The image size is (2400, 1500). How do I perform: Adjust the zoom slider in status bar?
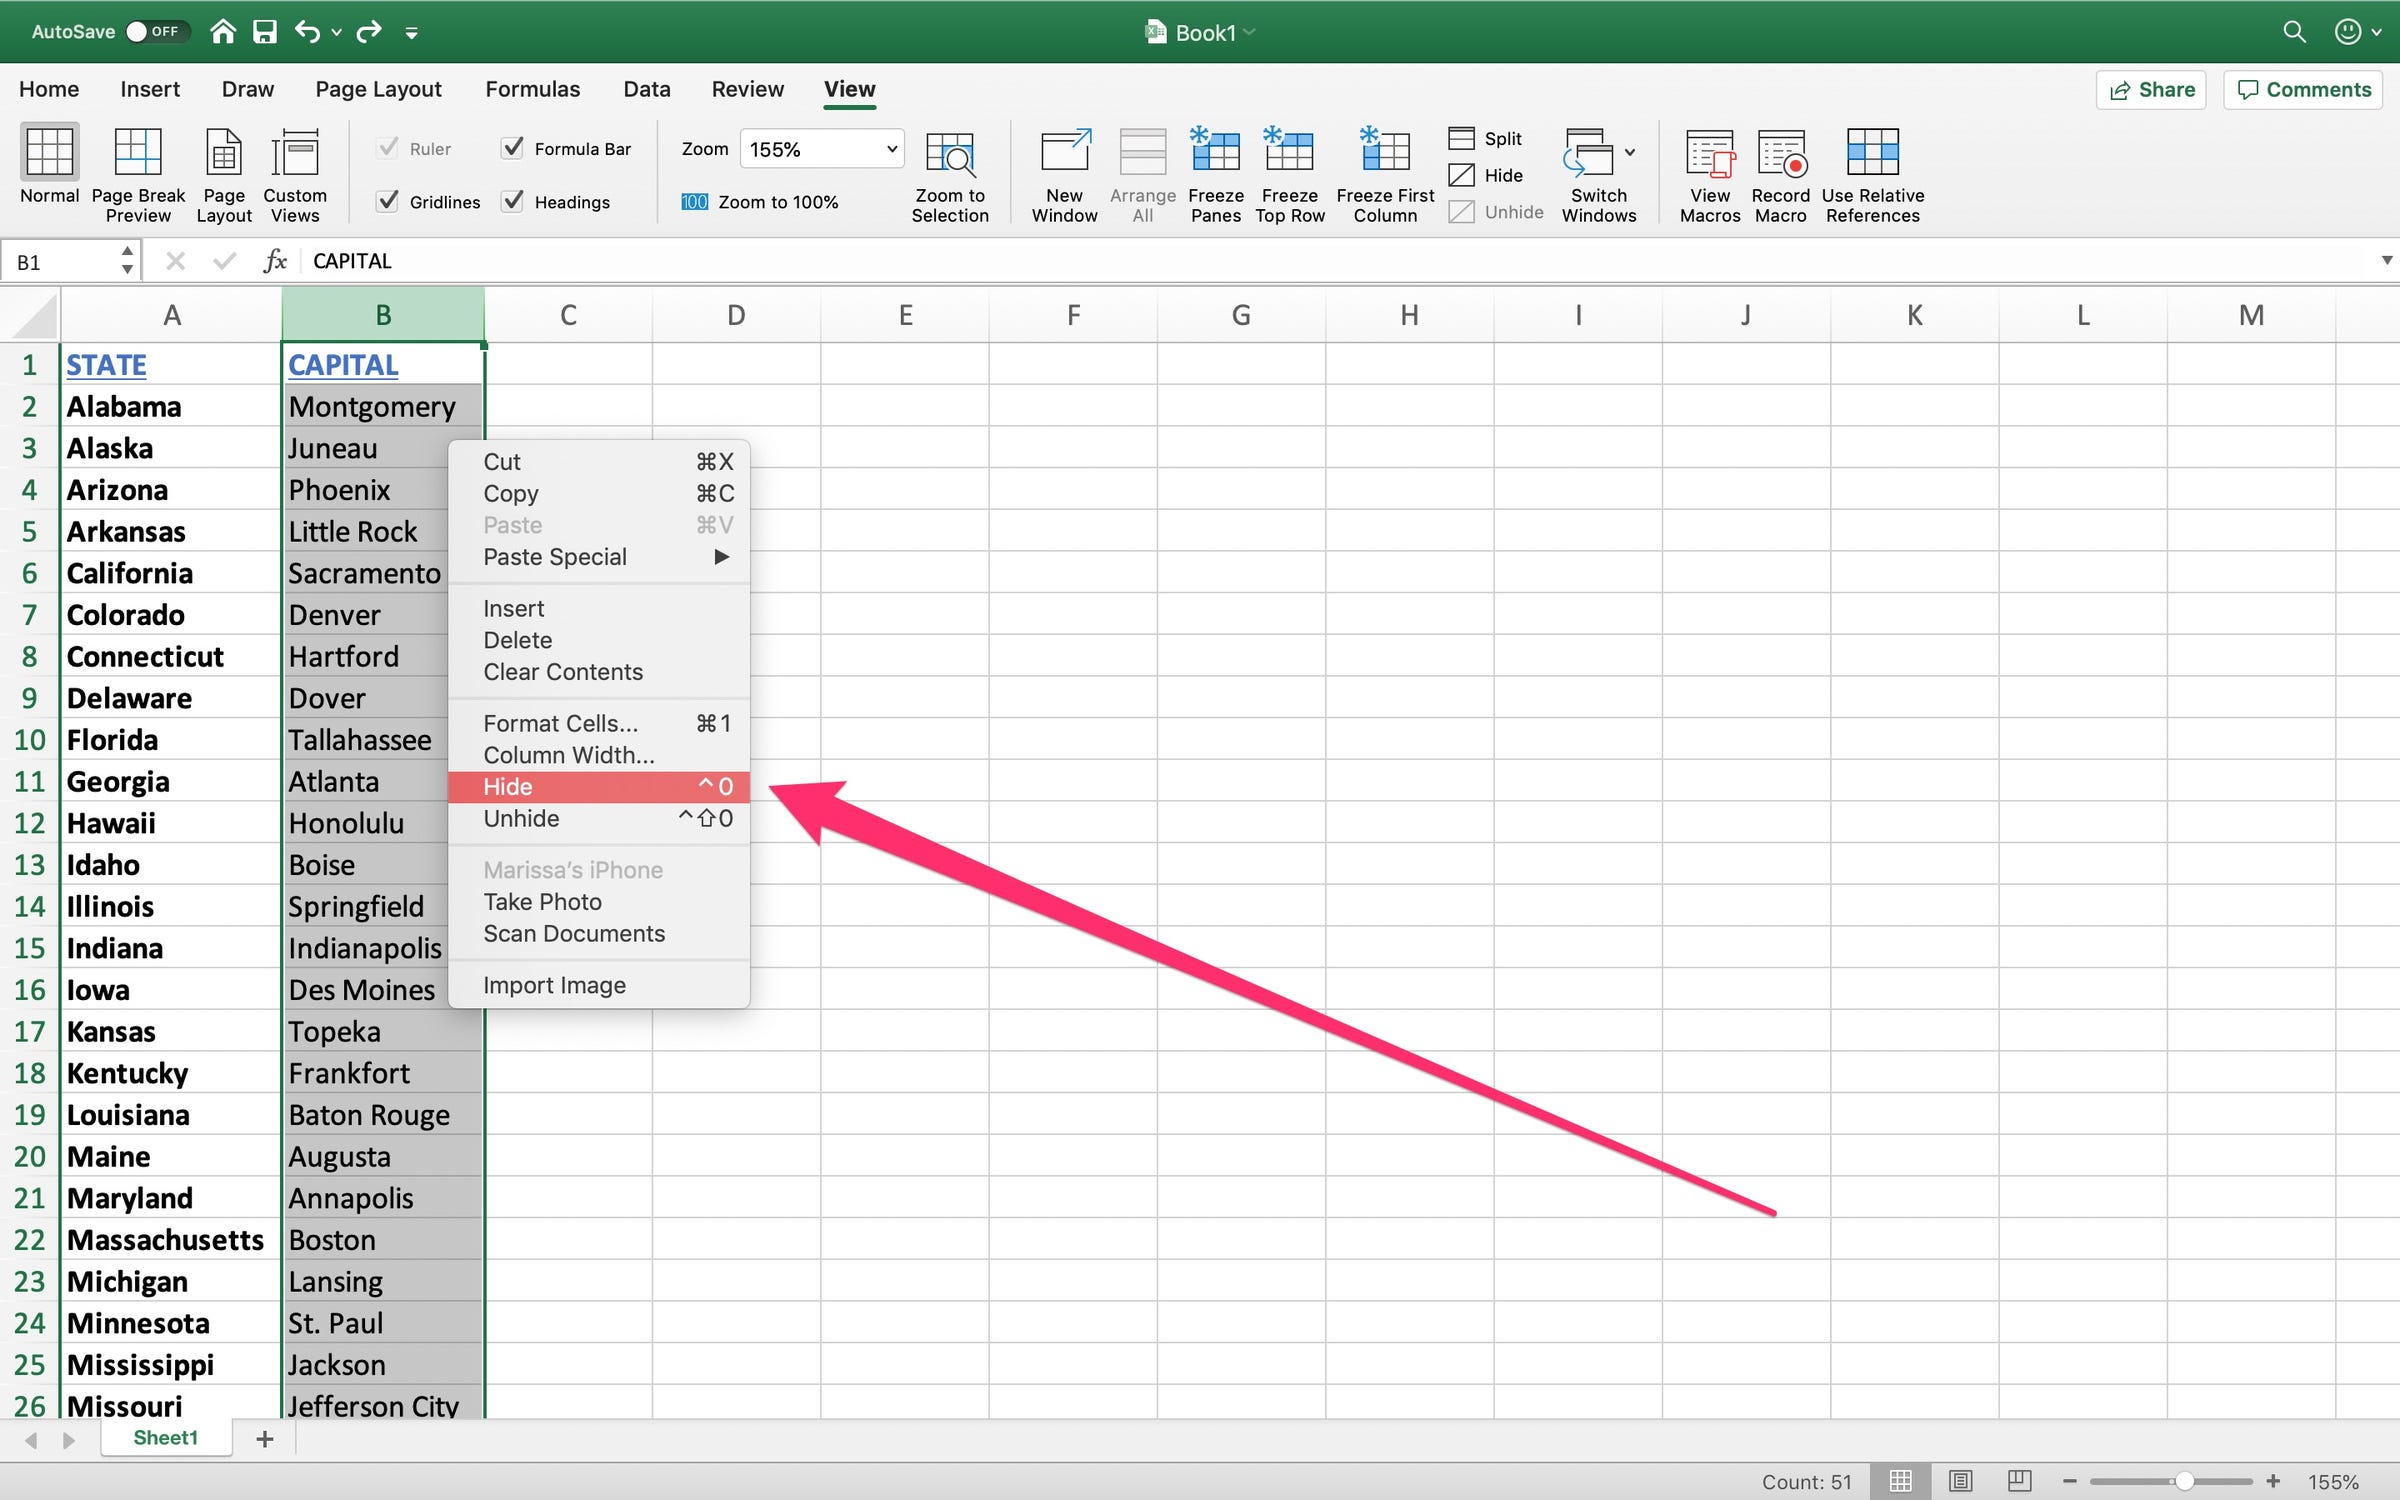[2184, 1481]
